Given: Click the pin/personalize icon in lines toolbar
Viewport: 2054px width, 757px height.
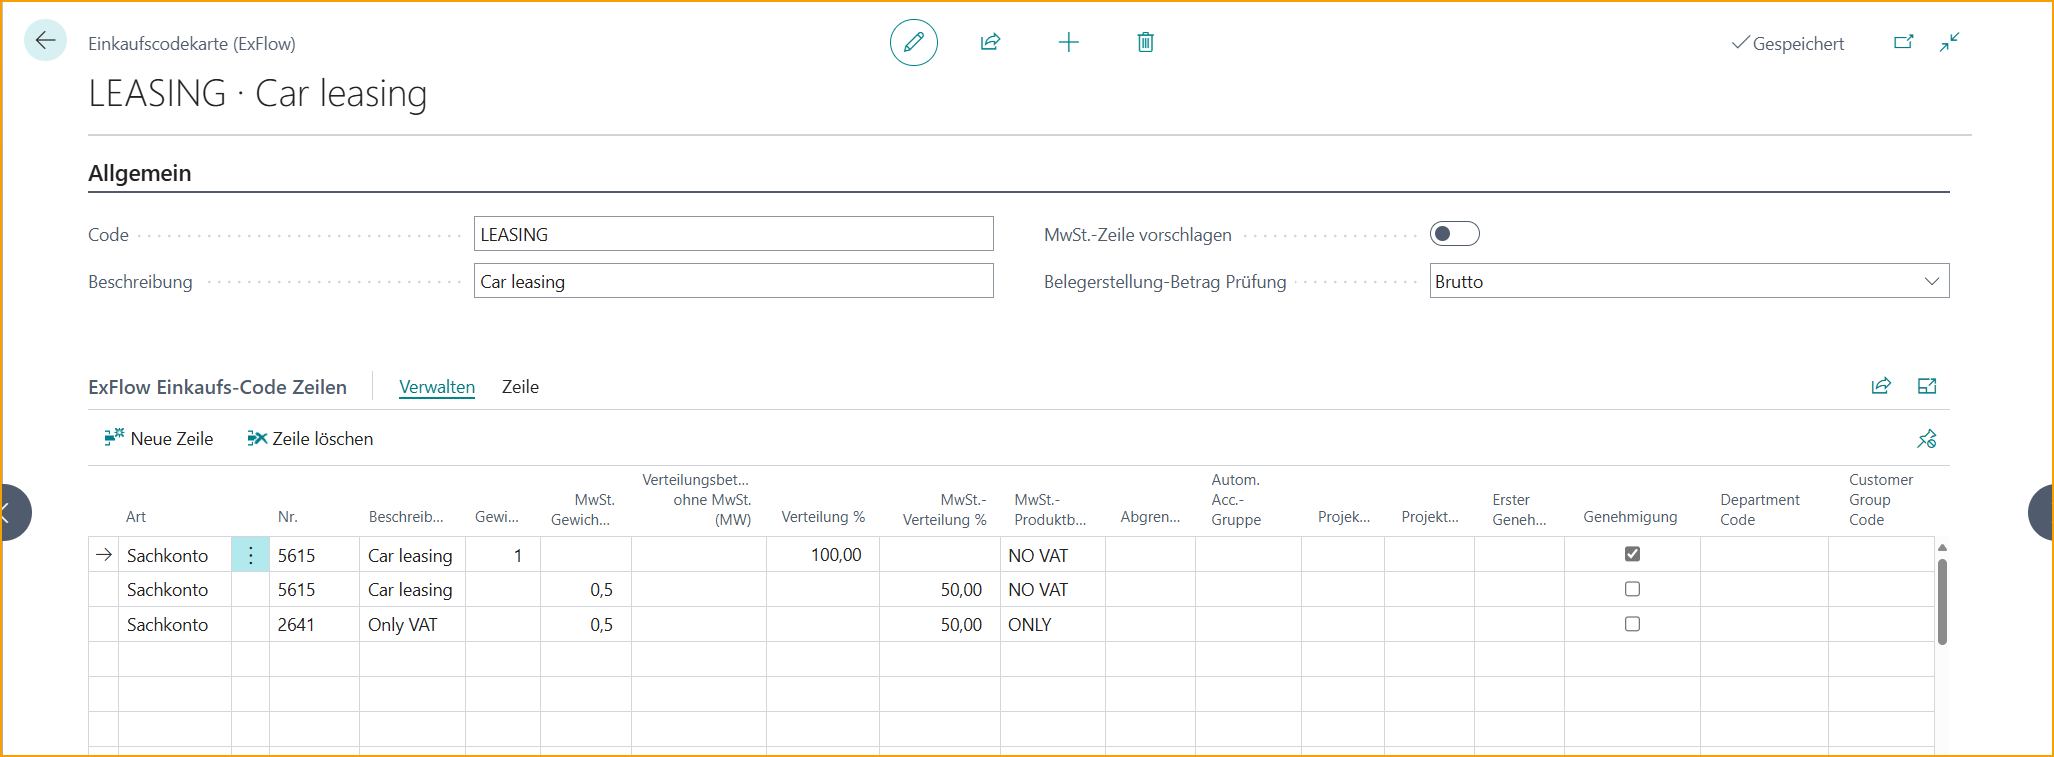Looking at the screenshot, I should click(x=1927, y=438).
